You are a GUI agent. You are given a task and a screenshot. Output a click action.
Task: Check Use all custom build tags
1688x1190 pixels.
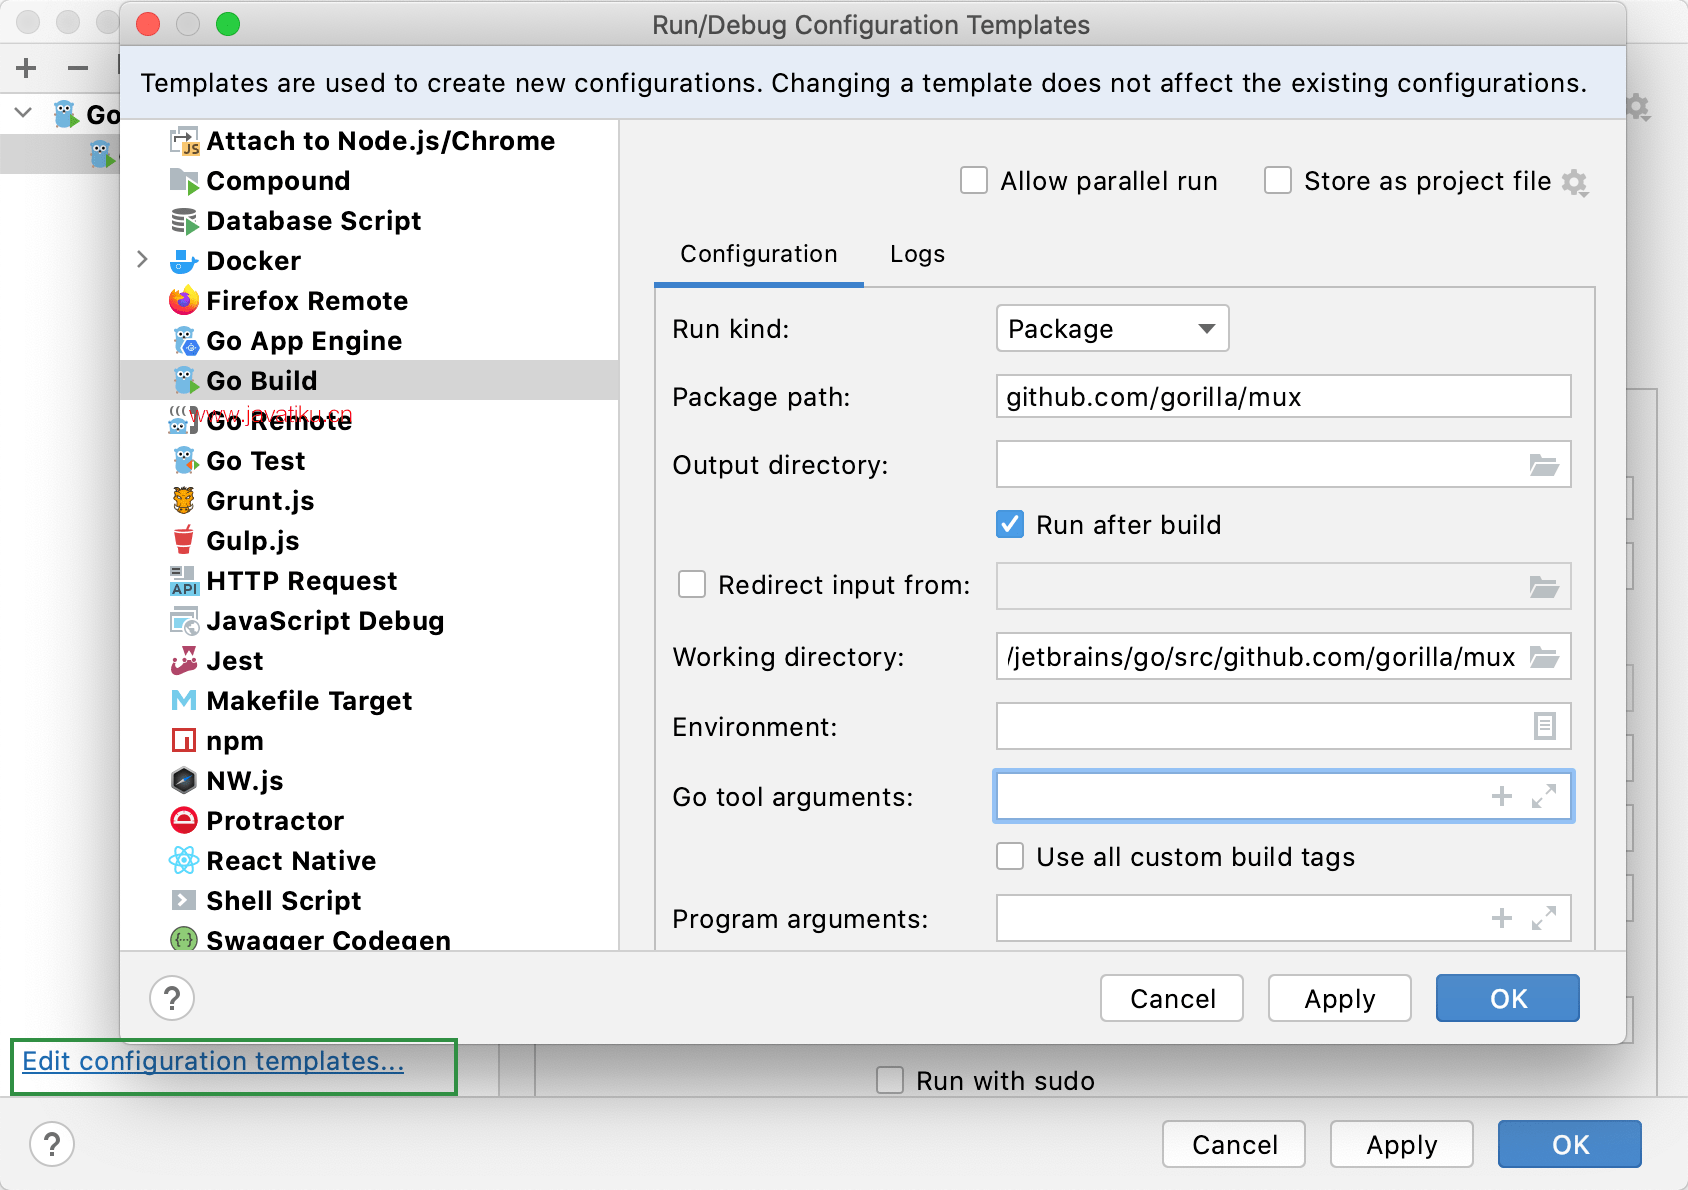tap(1010, 856)
